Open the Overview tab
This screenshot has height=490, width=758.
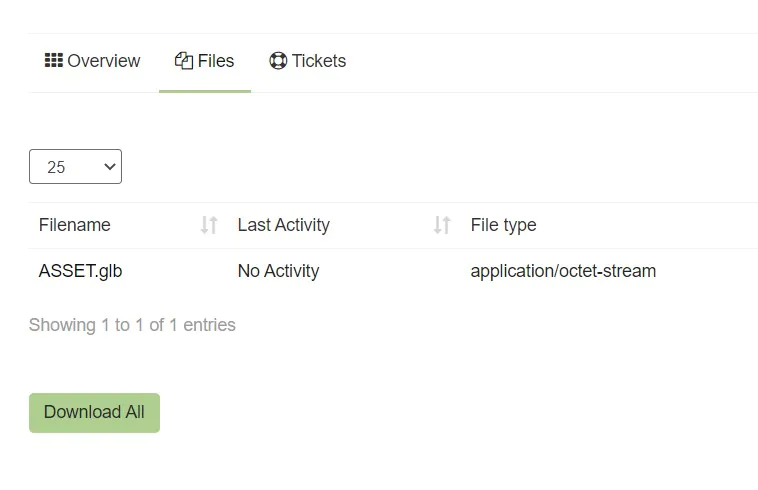(x=92, y=61)
